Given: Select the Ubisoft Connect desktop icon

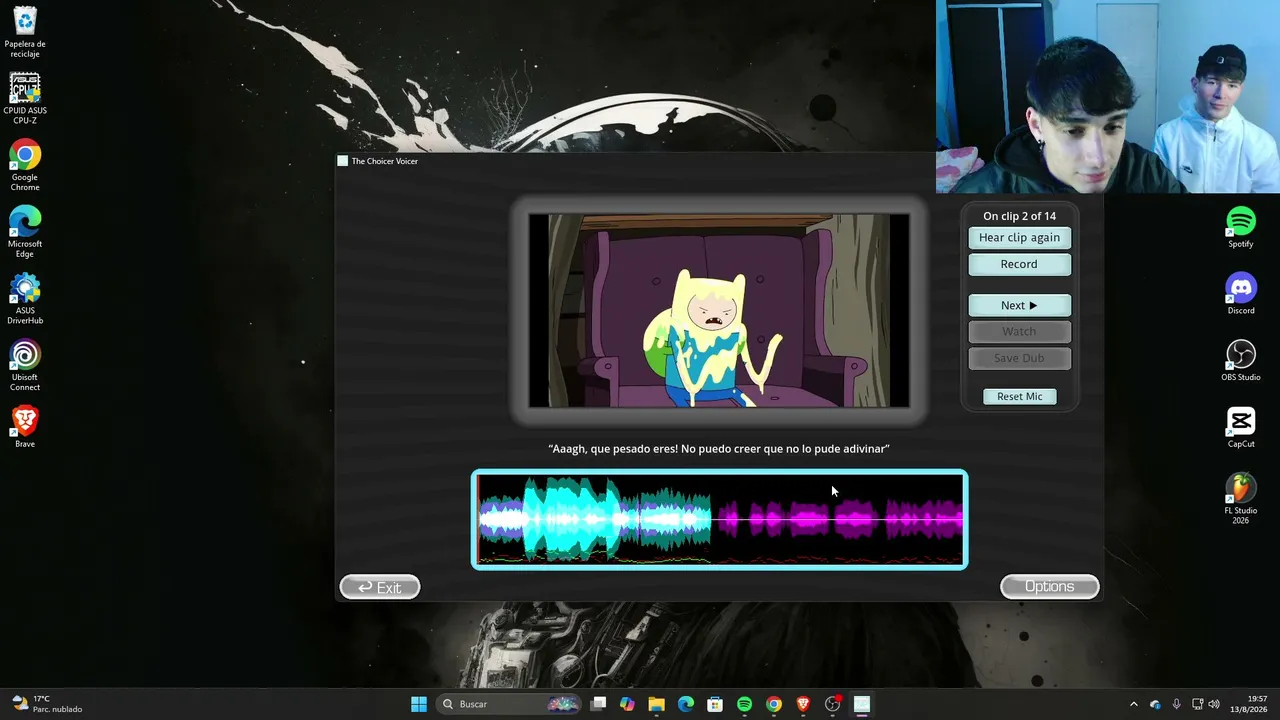Looking at the screenshot, I should (x=25, y=366).
